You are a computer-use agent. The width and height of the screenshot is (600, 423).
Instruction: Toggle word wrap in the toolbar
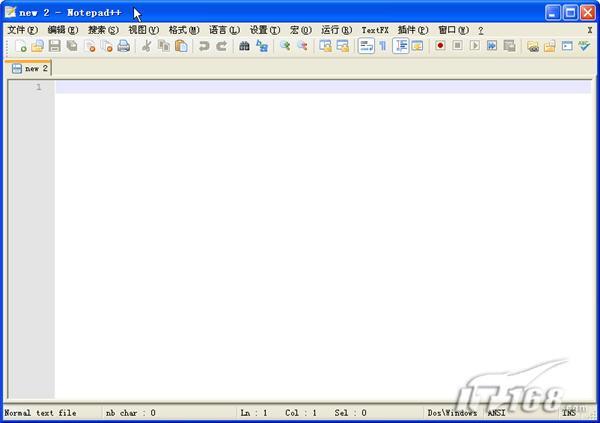click(366, 46)
